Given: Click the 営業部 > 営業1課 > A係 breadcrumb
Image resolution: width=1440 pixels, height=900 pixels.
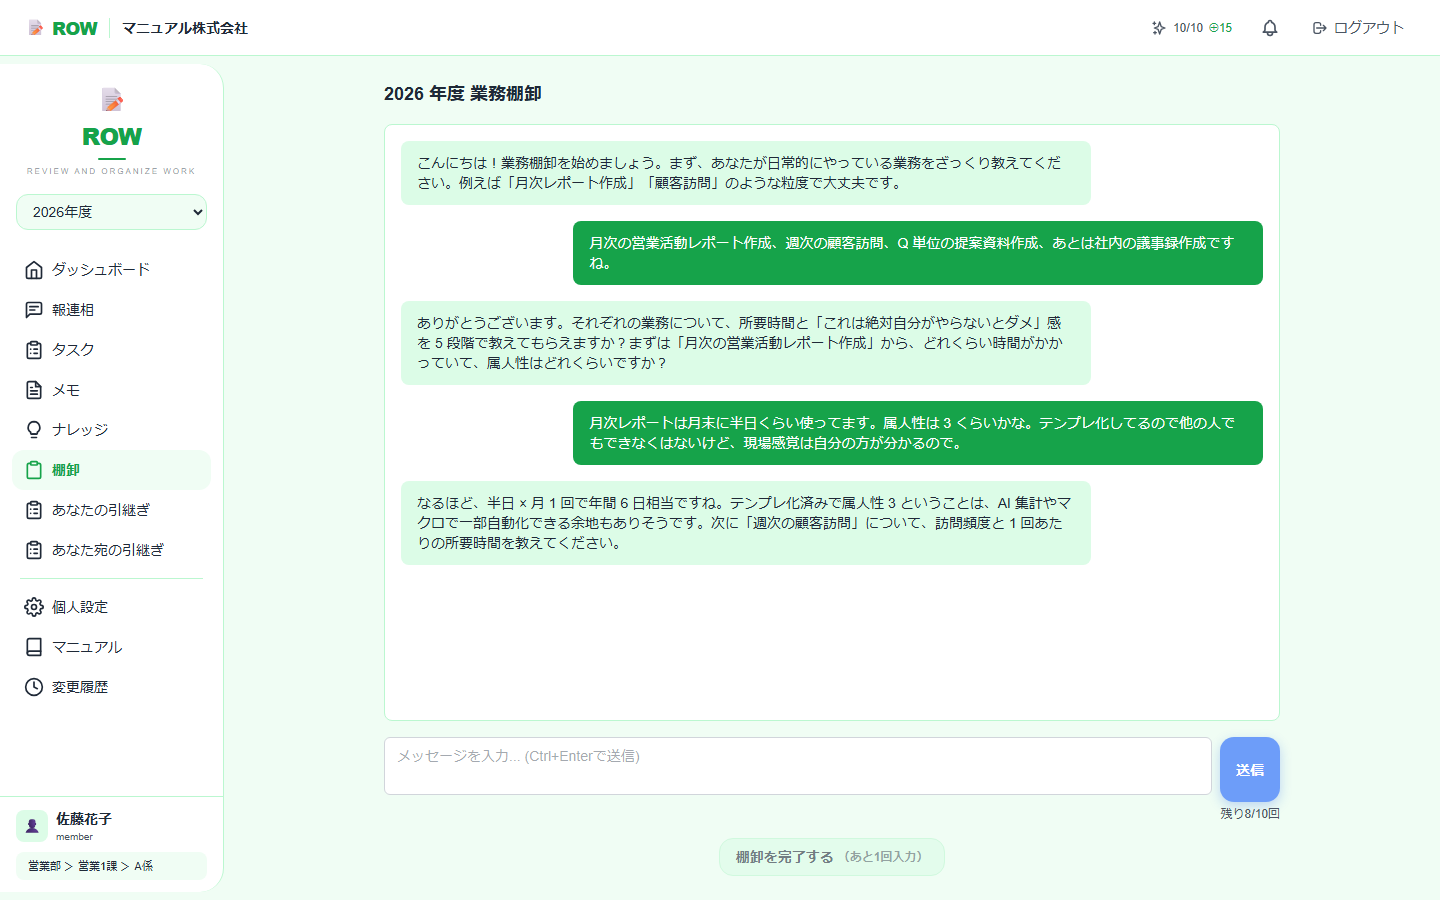Looking at the screenshot, I should tap(112, 866).
